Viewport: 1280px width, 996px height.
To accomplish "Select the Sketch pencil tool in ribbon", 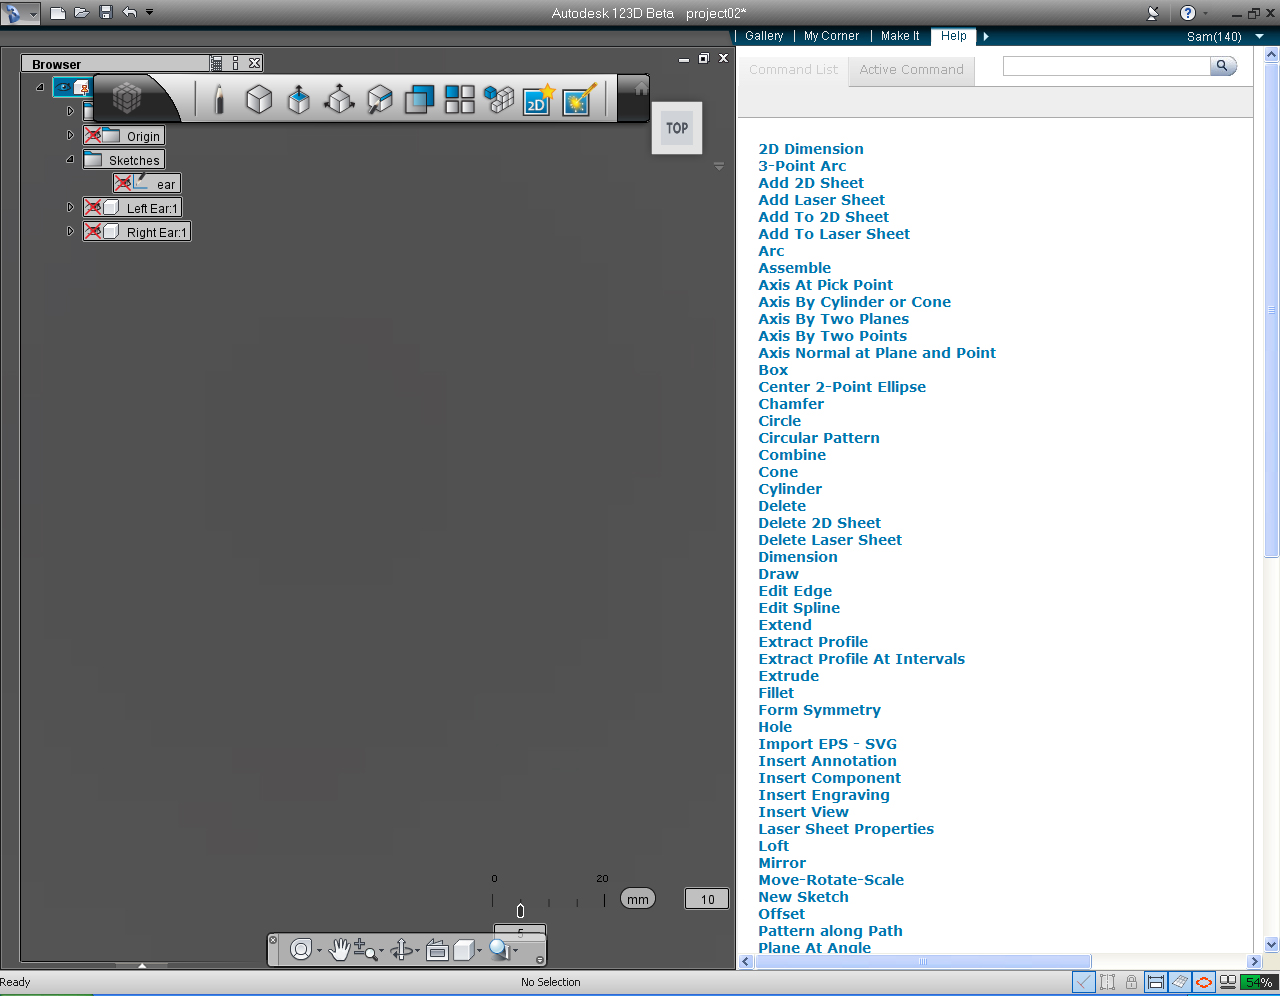I will tap(219, 99).
